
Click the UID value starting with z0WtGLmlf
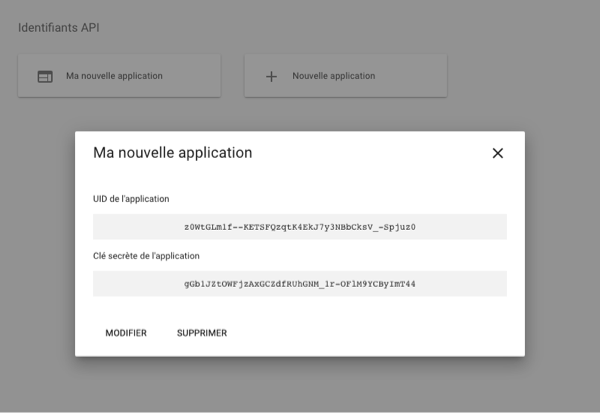pos(299,227)
